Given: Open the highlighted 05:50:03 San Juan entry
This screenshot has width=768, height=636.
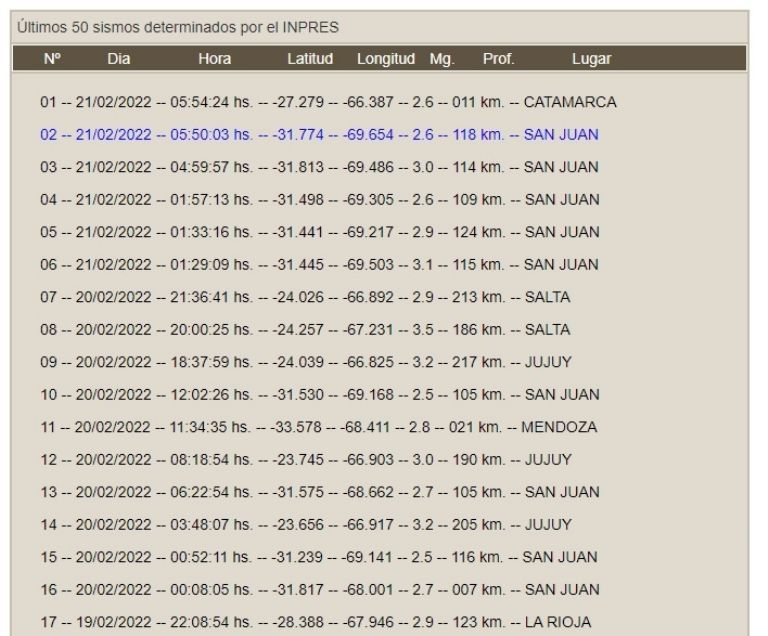Looking at the screenshot, I should [x=319, y=134].
